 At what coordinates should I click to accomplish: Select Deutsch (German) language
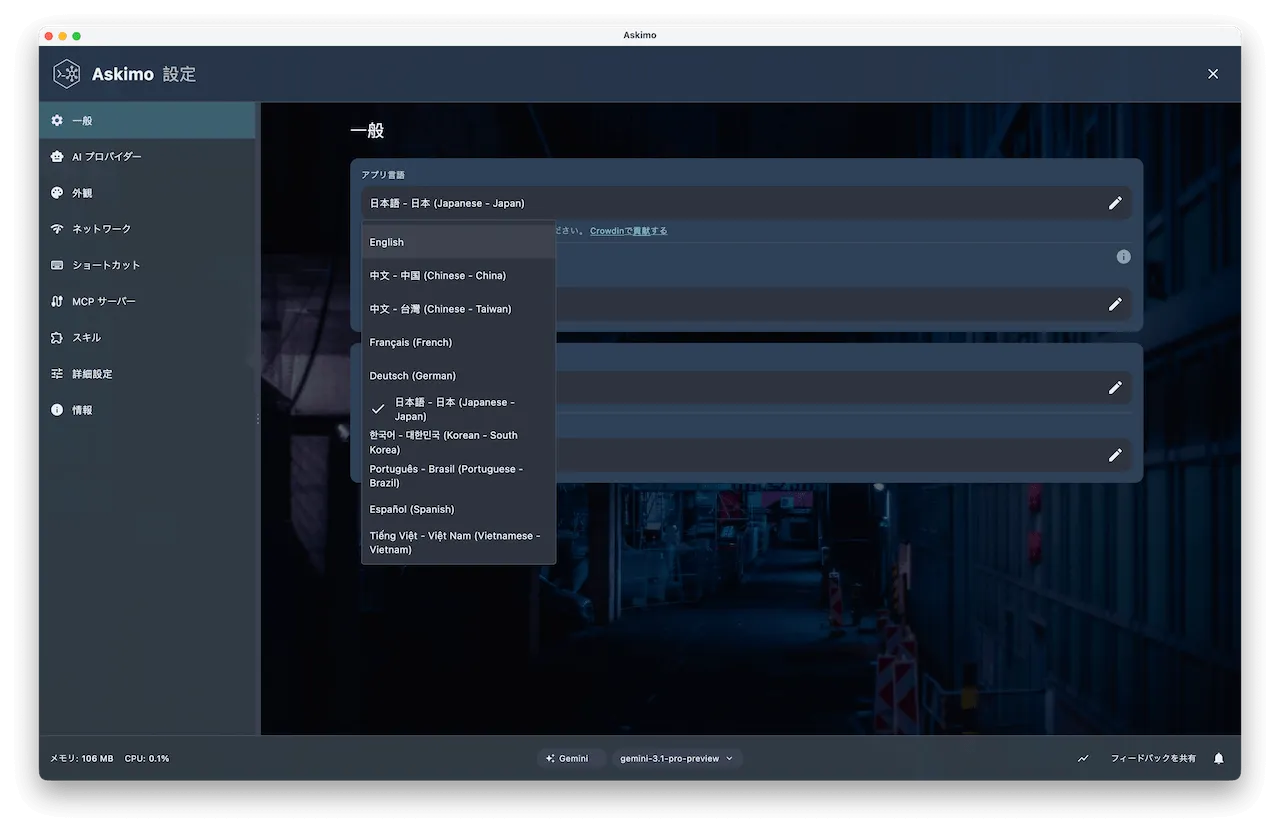pyautogui.click(x=458, y=376)
